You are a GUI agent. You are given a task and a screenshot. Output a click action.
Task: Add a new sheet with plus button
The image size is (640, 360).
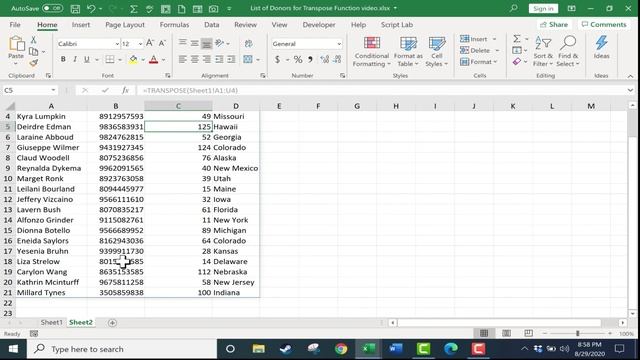point(112,323)
